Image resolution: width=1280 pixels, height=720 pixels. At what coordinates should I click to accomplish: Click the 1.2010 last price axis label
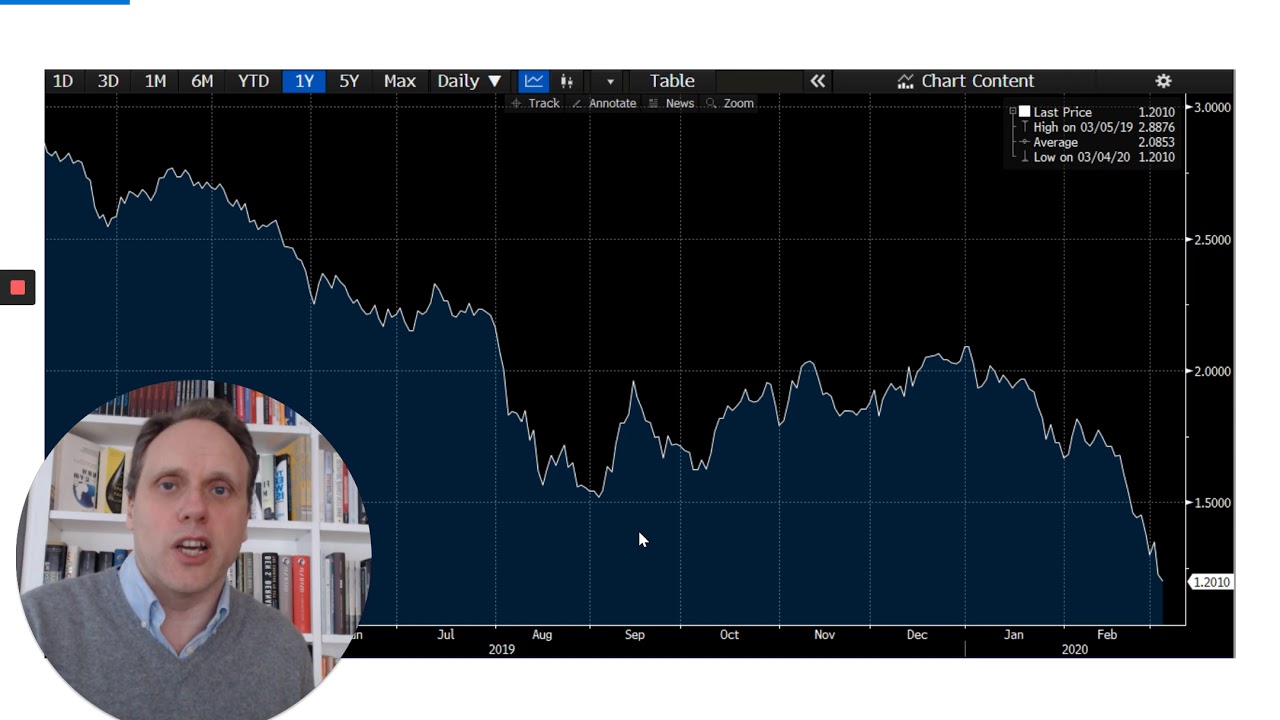pos(1211,582)
